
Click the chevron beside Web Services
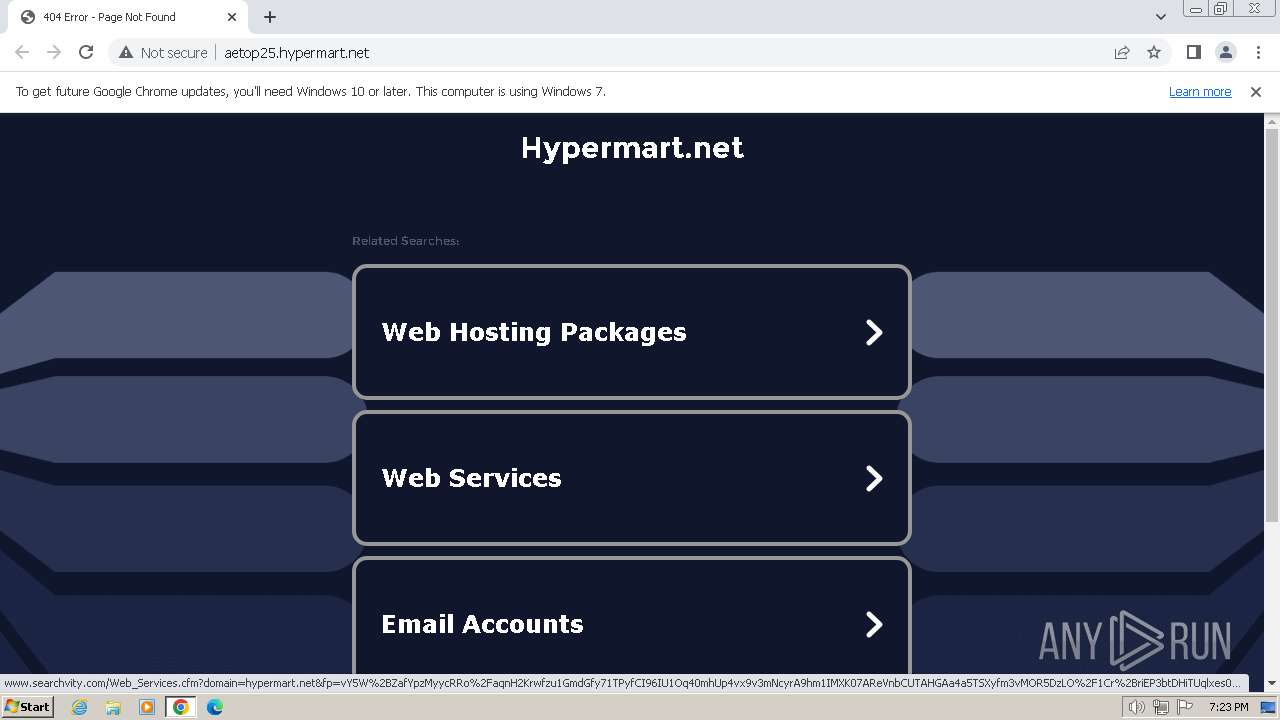point(874,478)
